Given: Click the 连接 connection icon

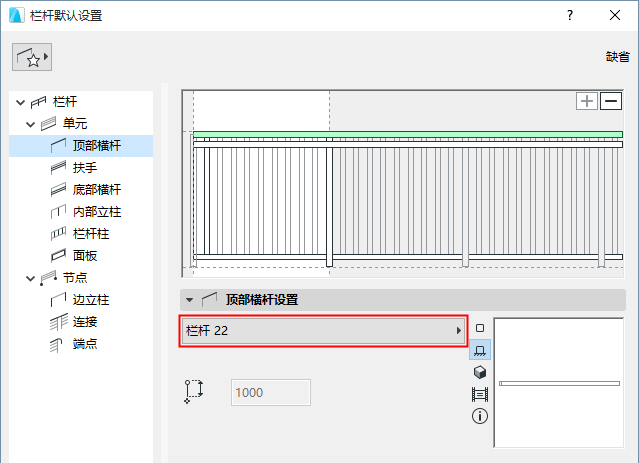Looking at the screenshot, I should click(59, 322).
